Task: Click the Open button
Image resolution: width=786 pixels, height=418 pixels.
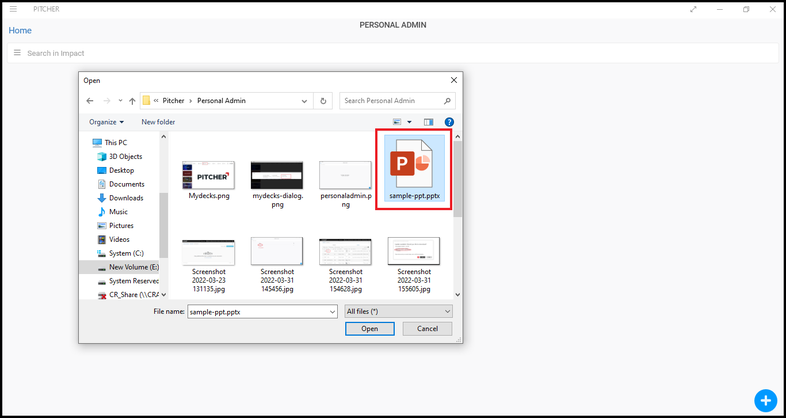Action: click(370, 329)
